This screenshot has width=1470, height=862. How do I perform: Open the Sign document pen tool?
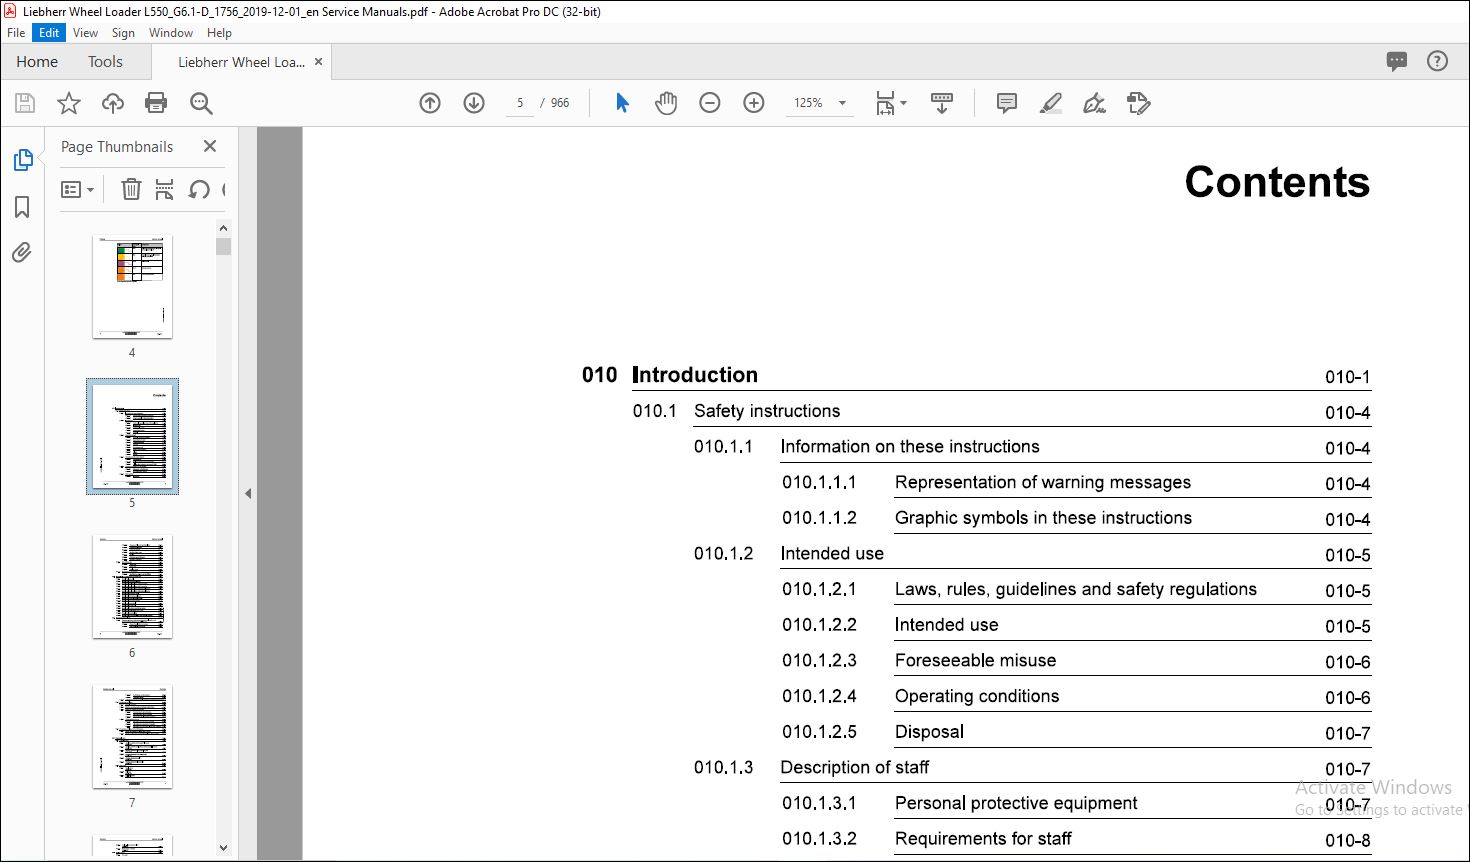[x=1094, y=103]
